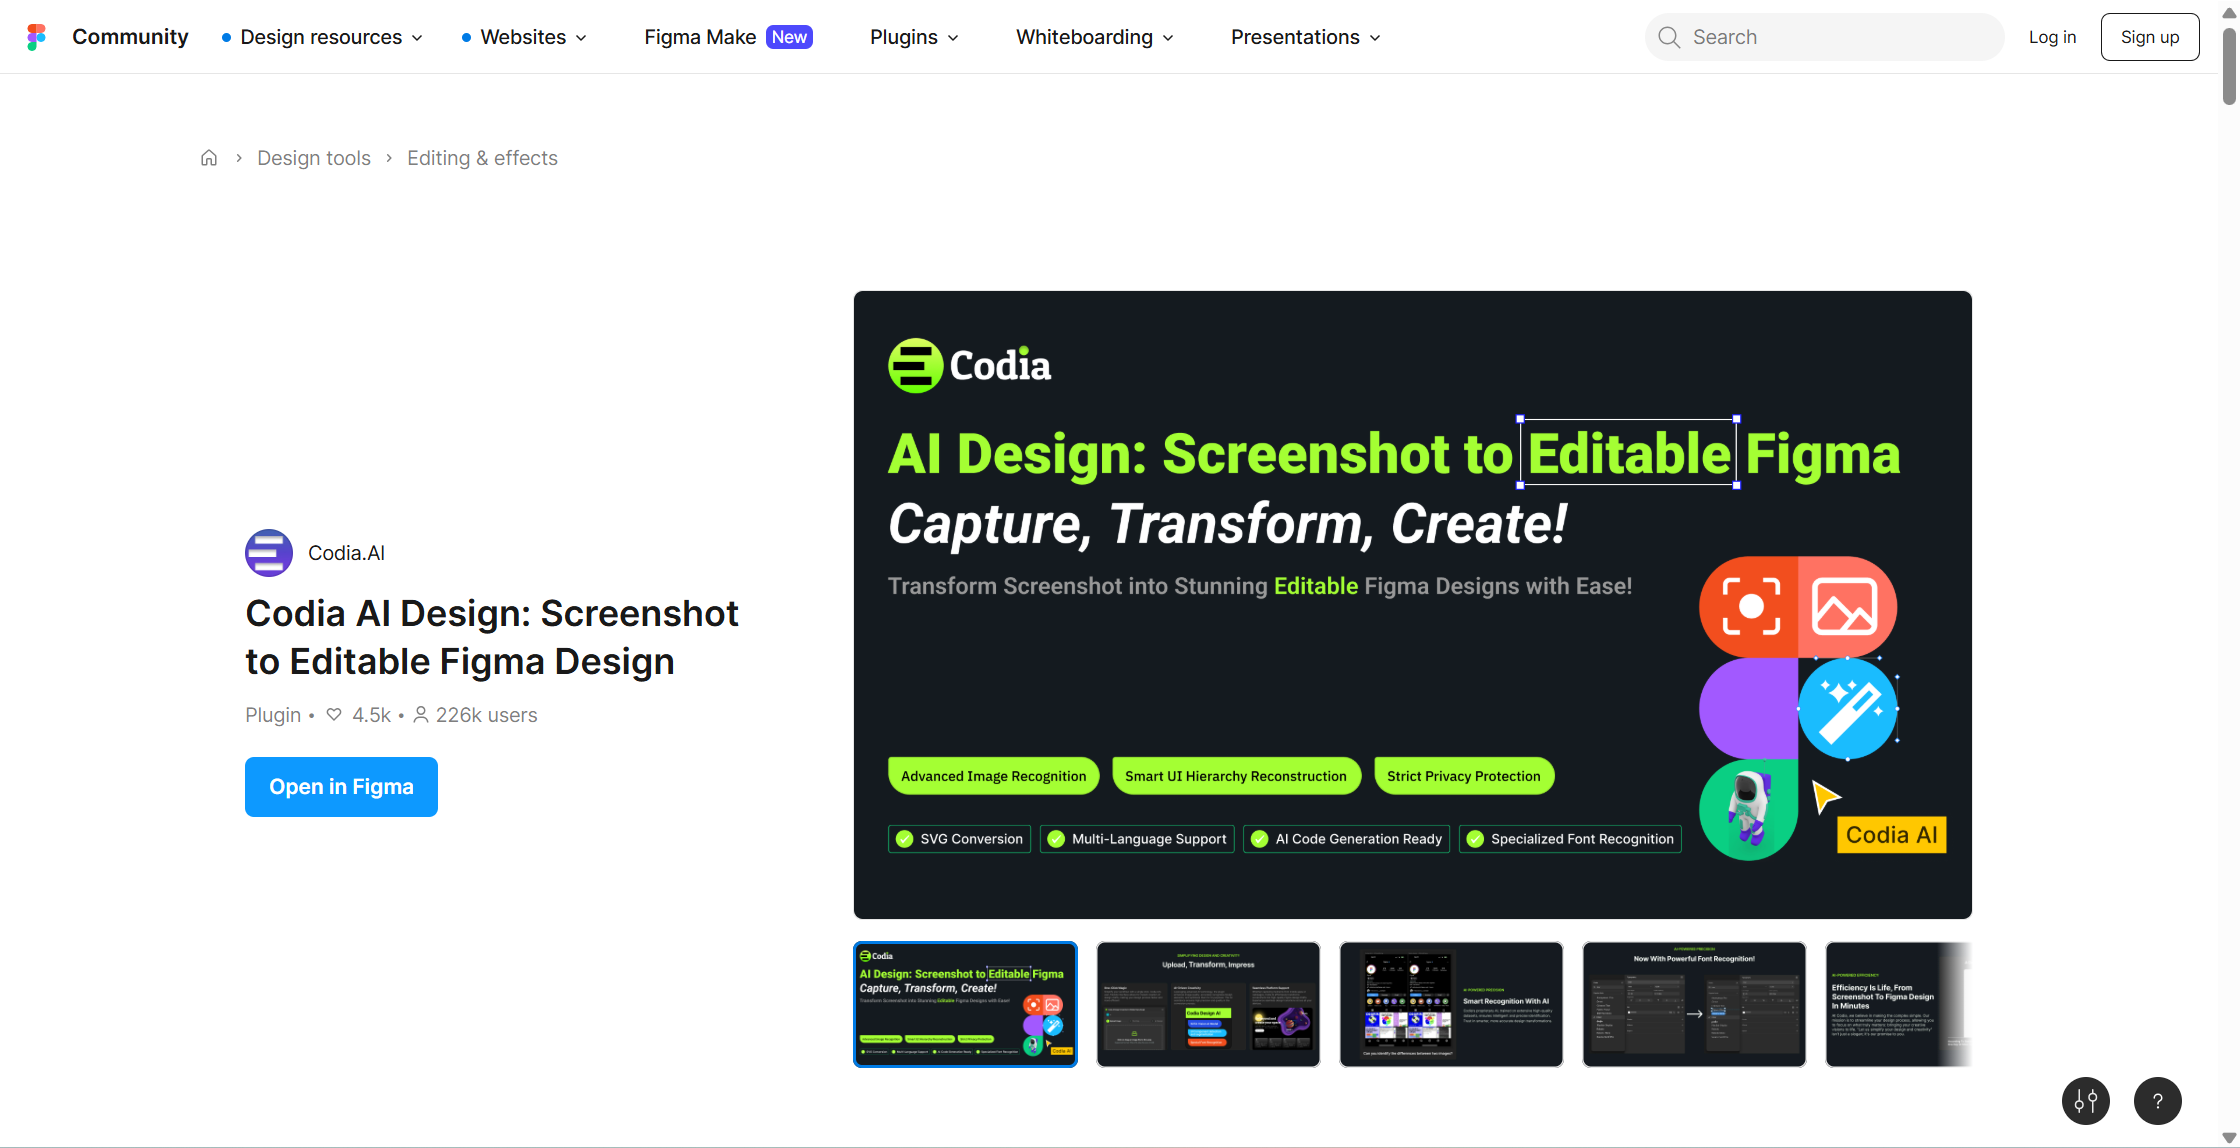Click the heart likes icon
The width and height of the screenshot is (2240, 1148).
pyautogui.click(x=334, y=715)
